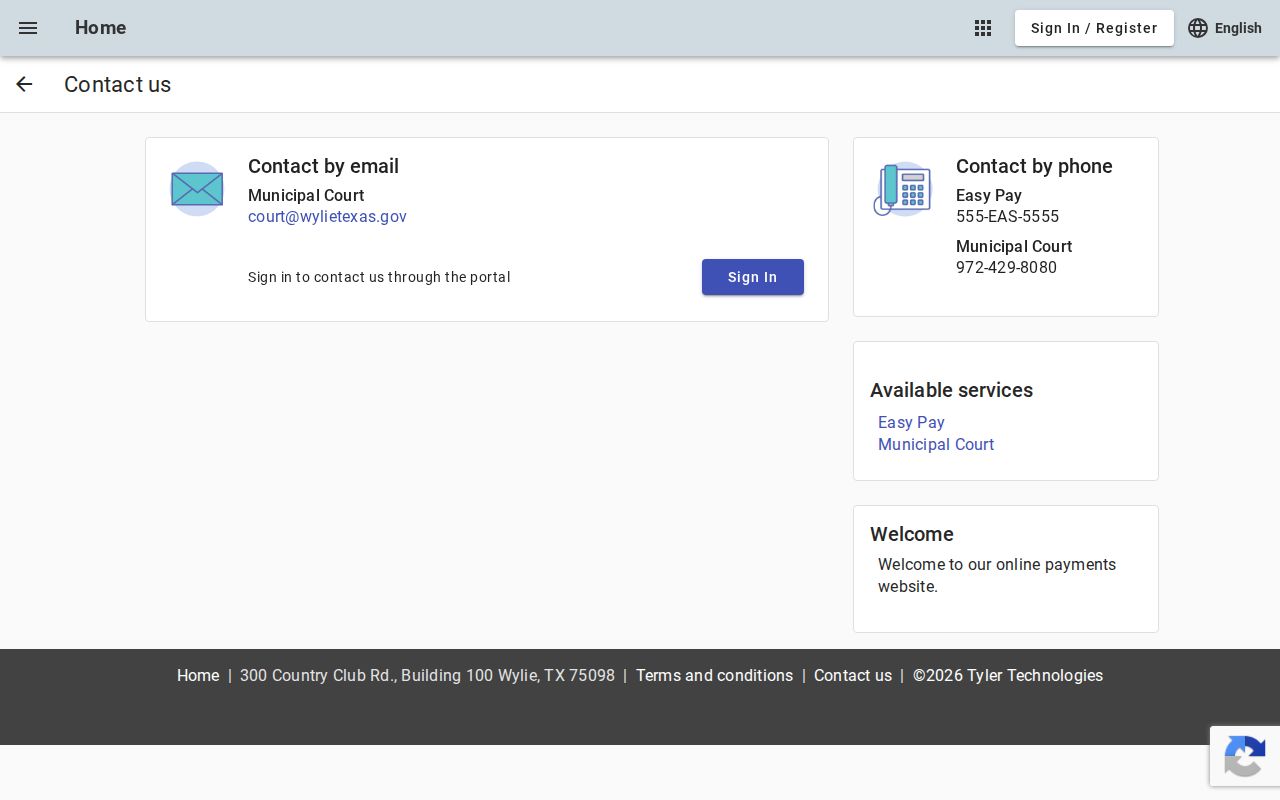Click the envelope email icon
The width and height of the screenshot is (1280, 800).
tap(197, 189)
